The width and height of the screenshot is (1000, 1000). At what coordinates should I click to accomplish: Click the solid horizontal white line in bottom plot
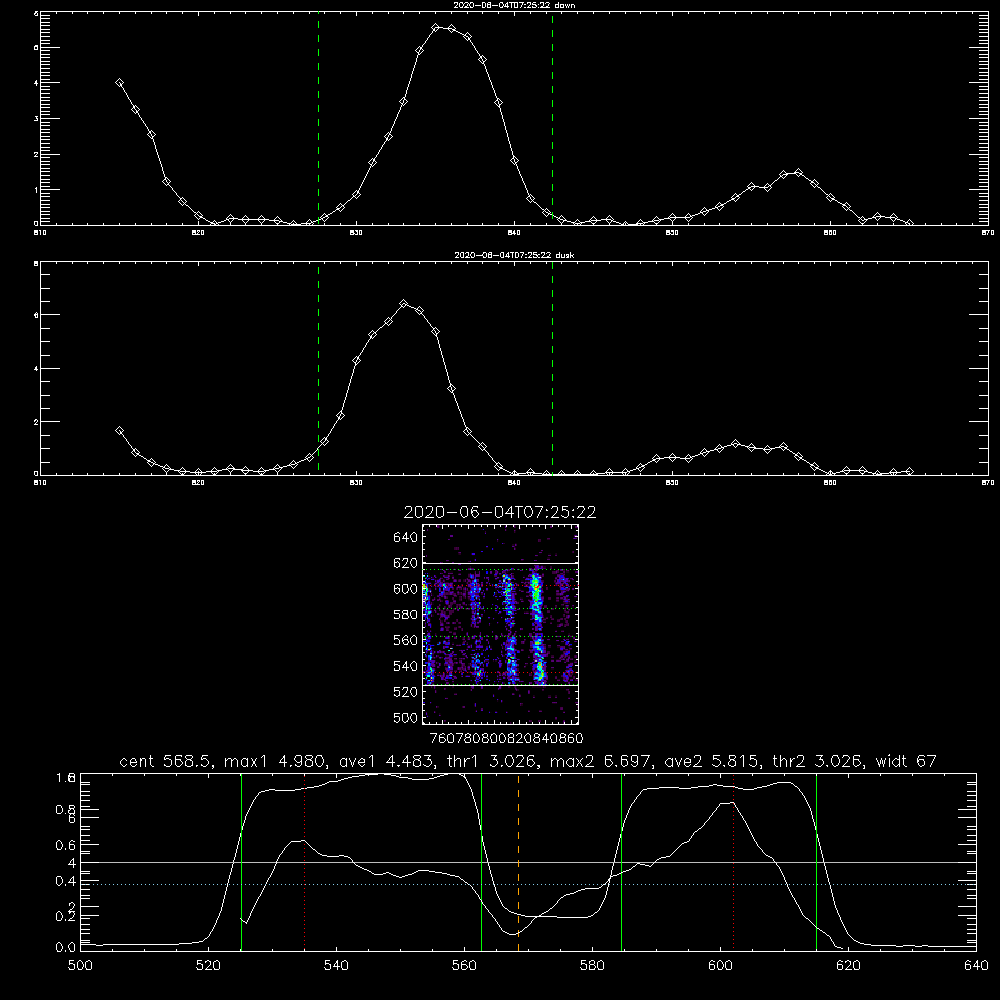point(528,862)
